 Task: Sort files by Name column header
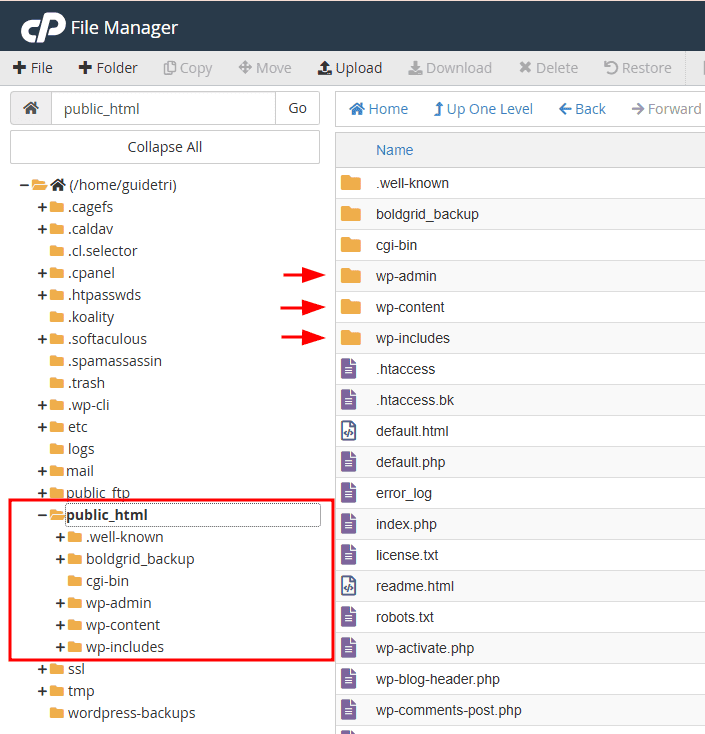tap(394, 150)
